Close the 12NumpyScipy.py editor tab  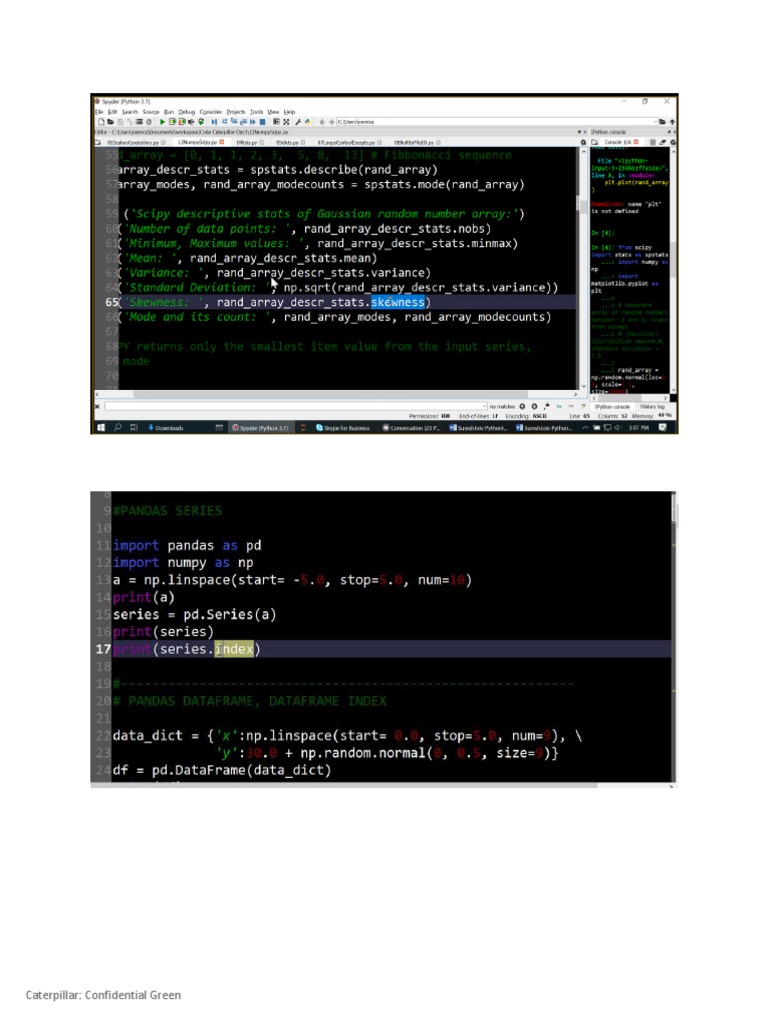[x=221, y=142]
